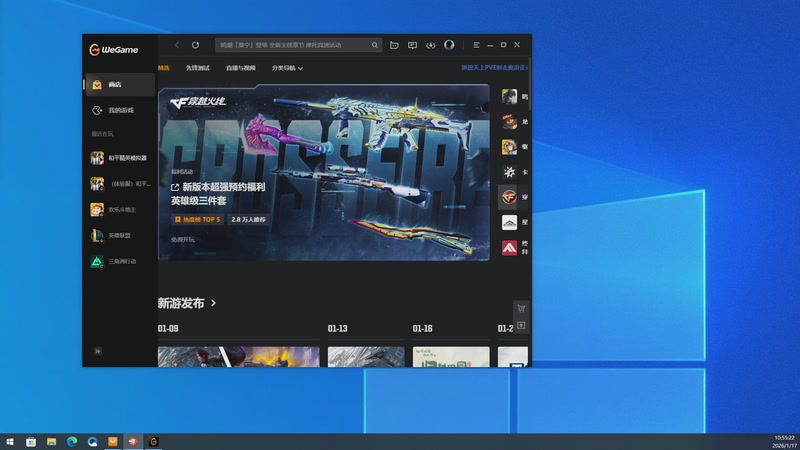This screenshot has height=450, width=800.
Task: Select 商店 (Store) in the sidebar
Action: click(x=120, y=84)
